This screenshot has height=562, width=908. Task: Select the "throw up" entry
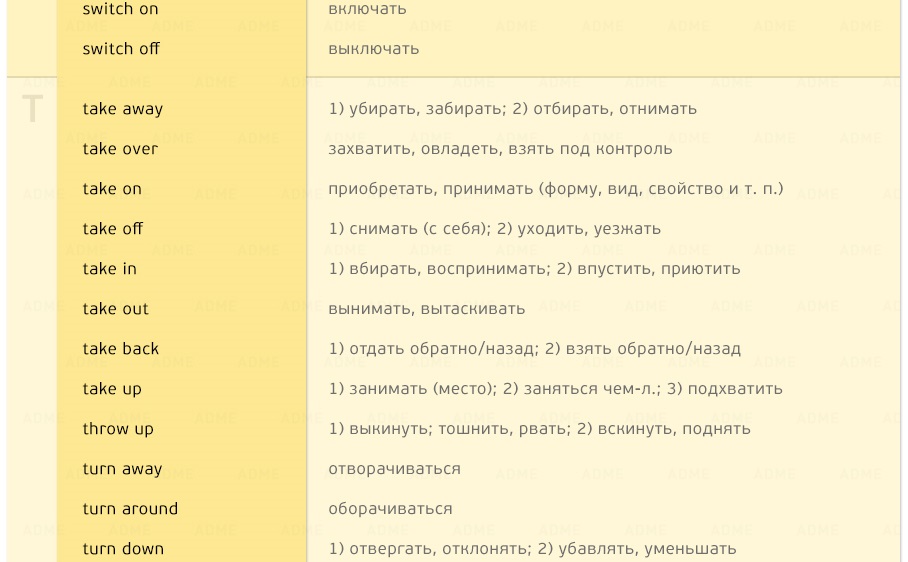[118, 429]
